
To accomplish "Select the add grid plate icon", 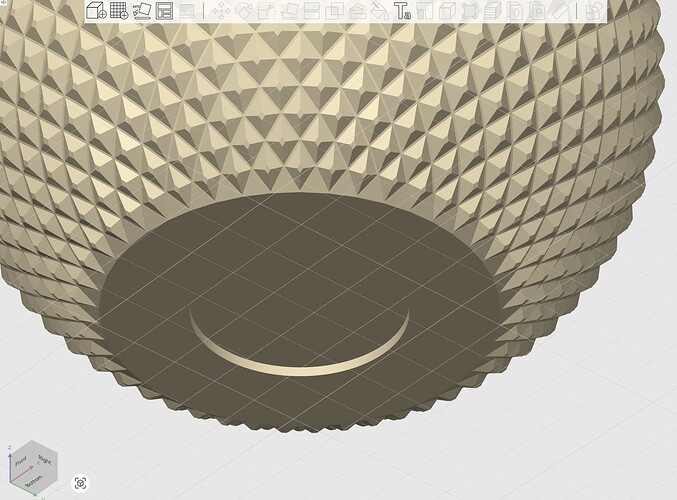I will coord(119,10).
